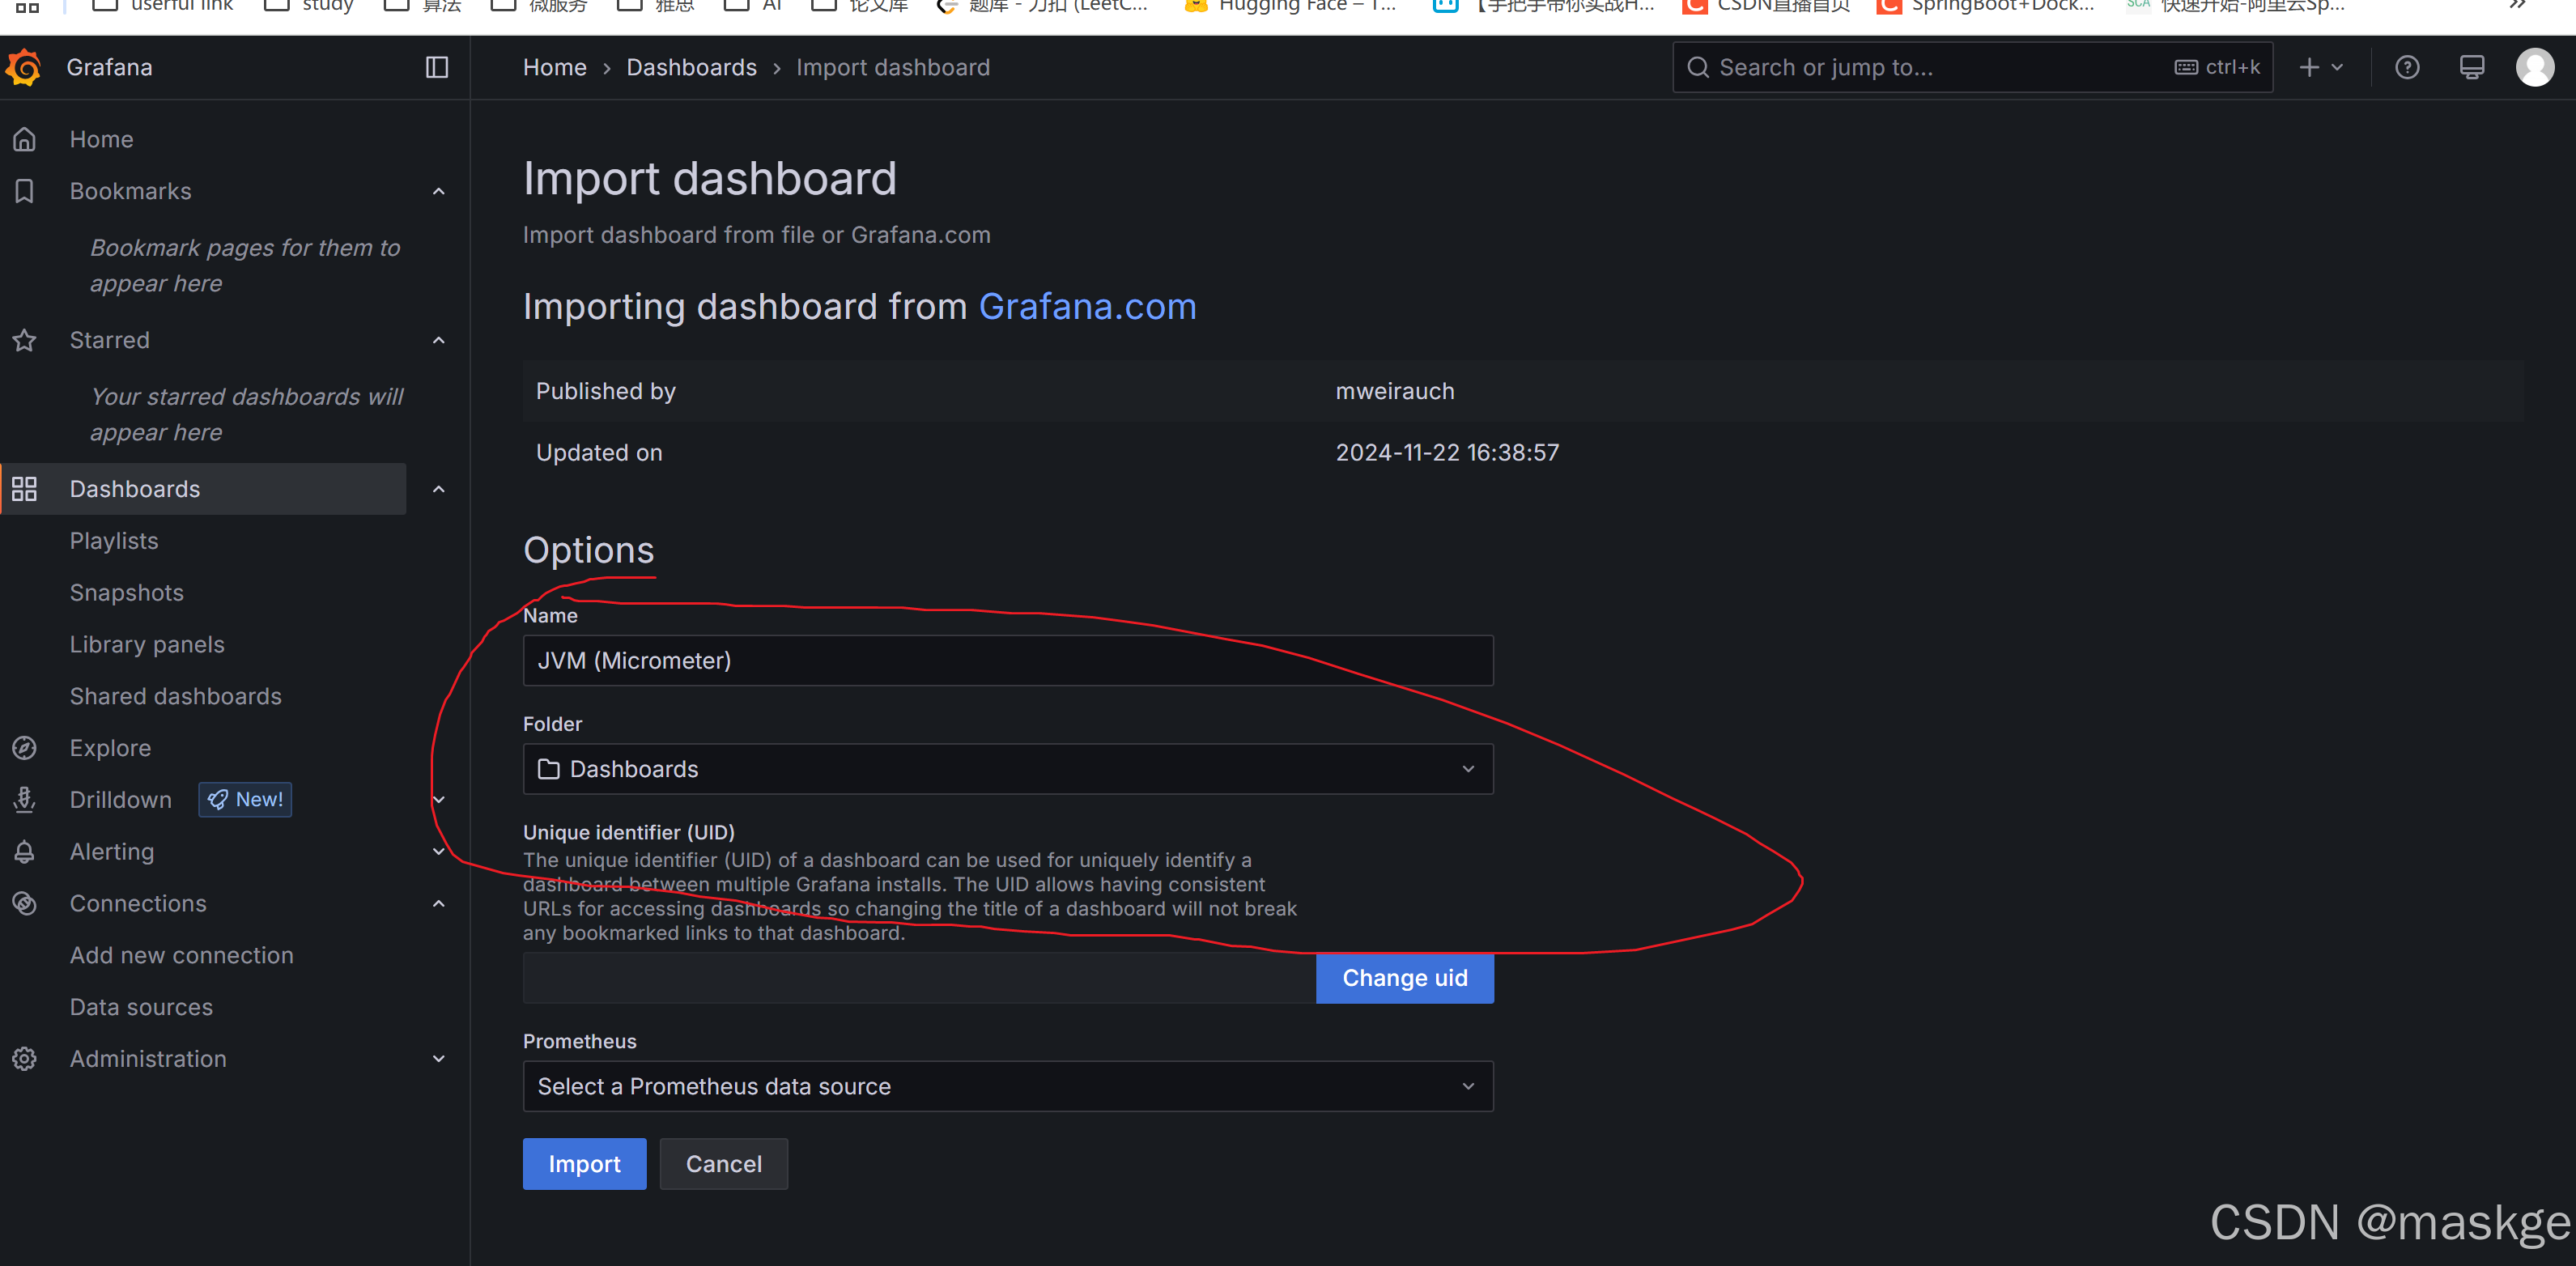Click the Explore compass icon
This screenshot has width=2576, height=1266.
pos(25,748)
